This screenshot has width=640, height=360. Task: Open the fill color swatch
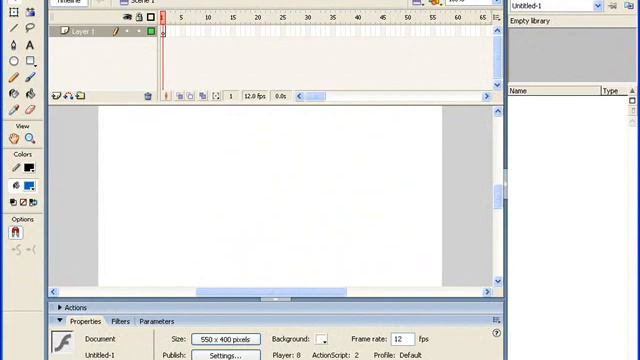(x=29, y=186)
